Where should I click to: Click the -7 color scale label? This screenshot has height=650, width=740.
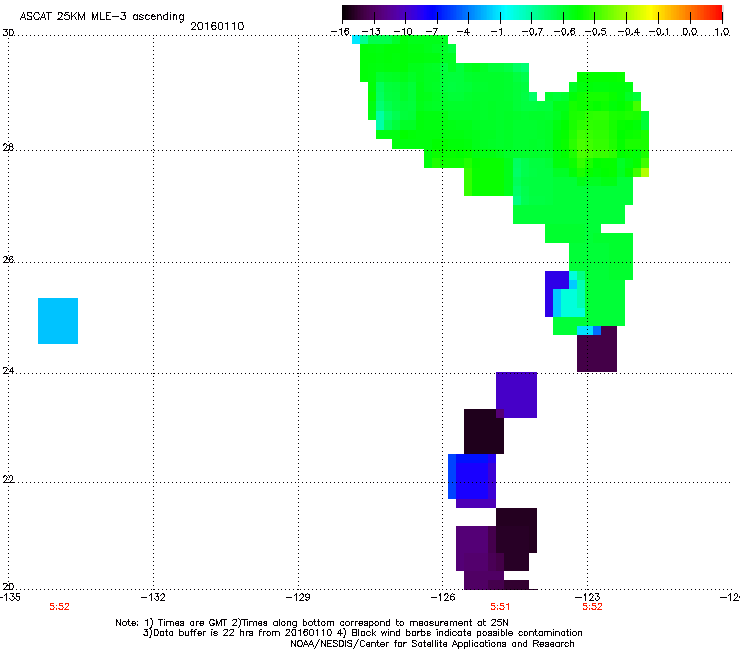click(434, 32)
